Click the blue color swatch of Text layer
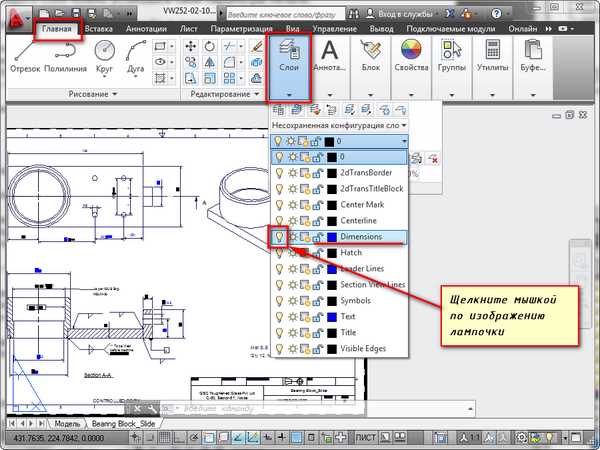The width and height of the screenshot is (600, 450). [330, 317]
